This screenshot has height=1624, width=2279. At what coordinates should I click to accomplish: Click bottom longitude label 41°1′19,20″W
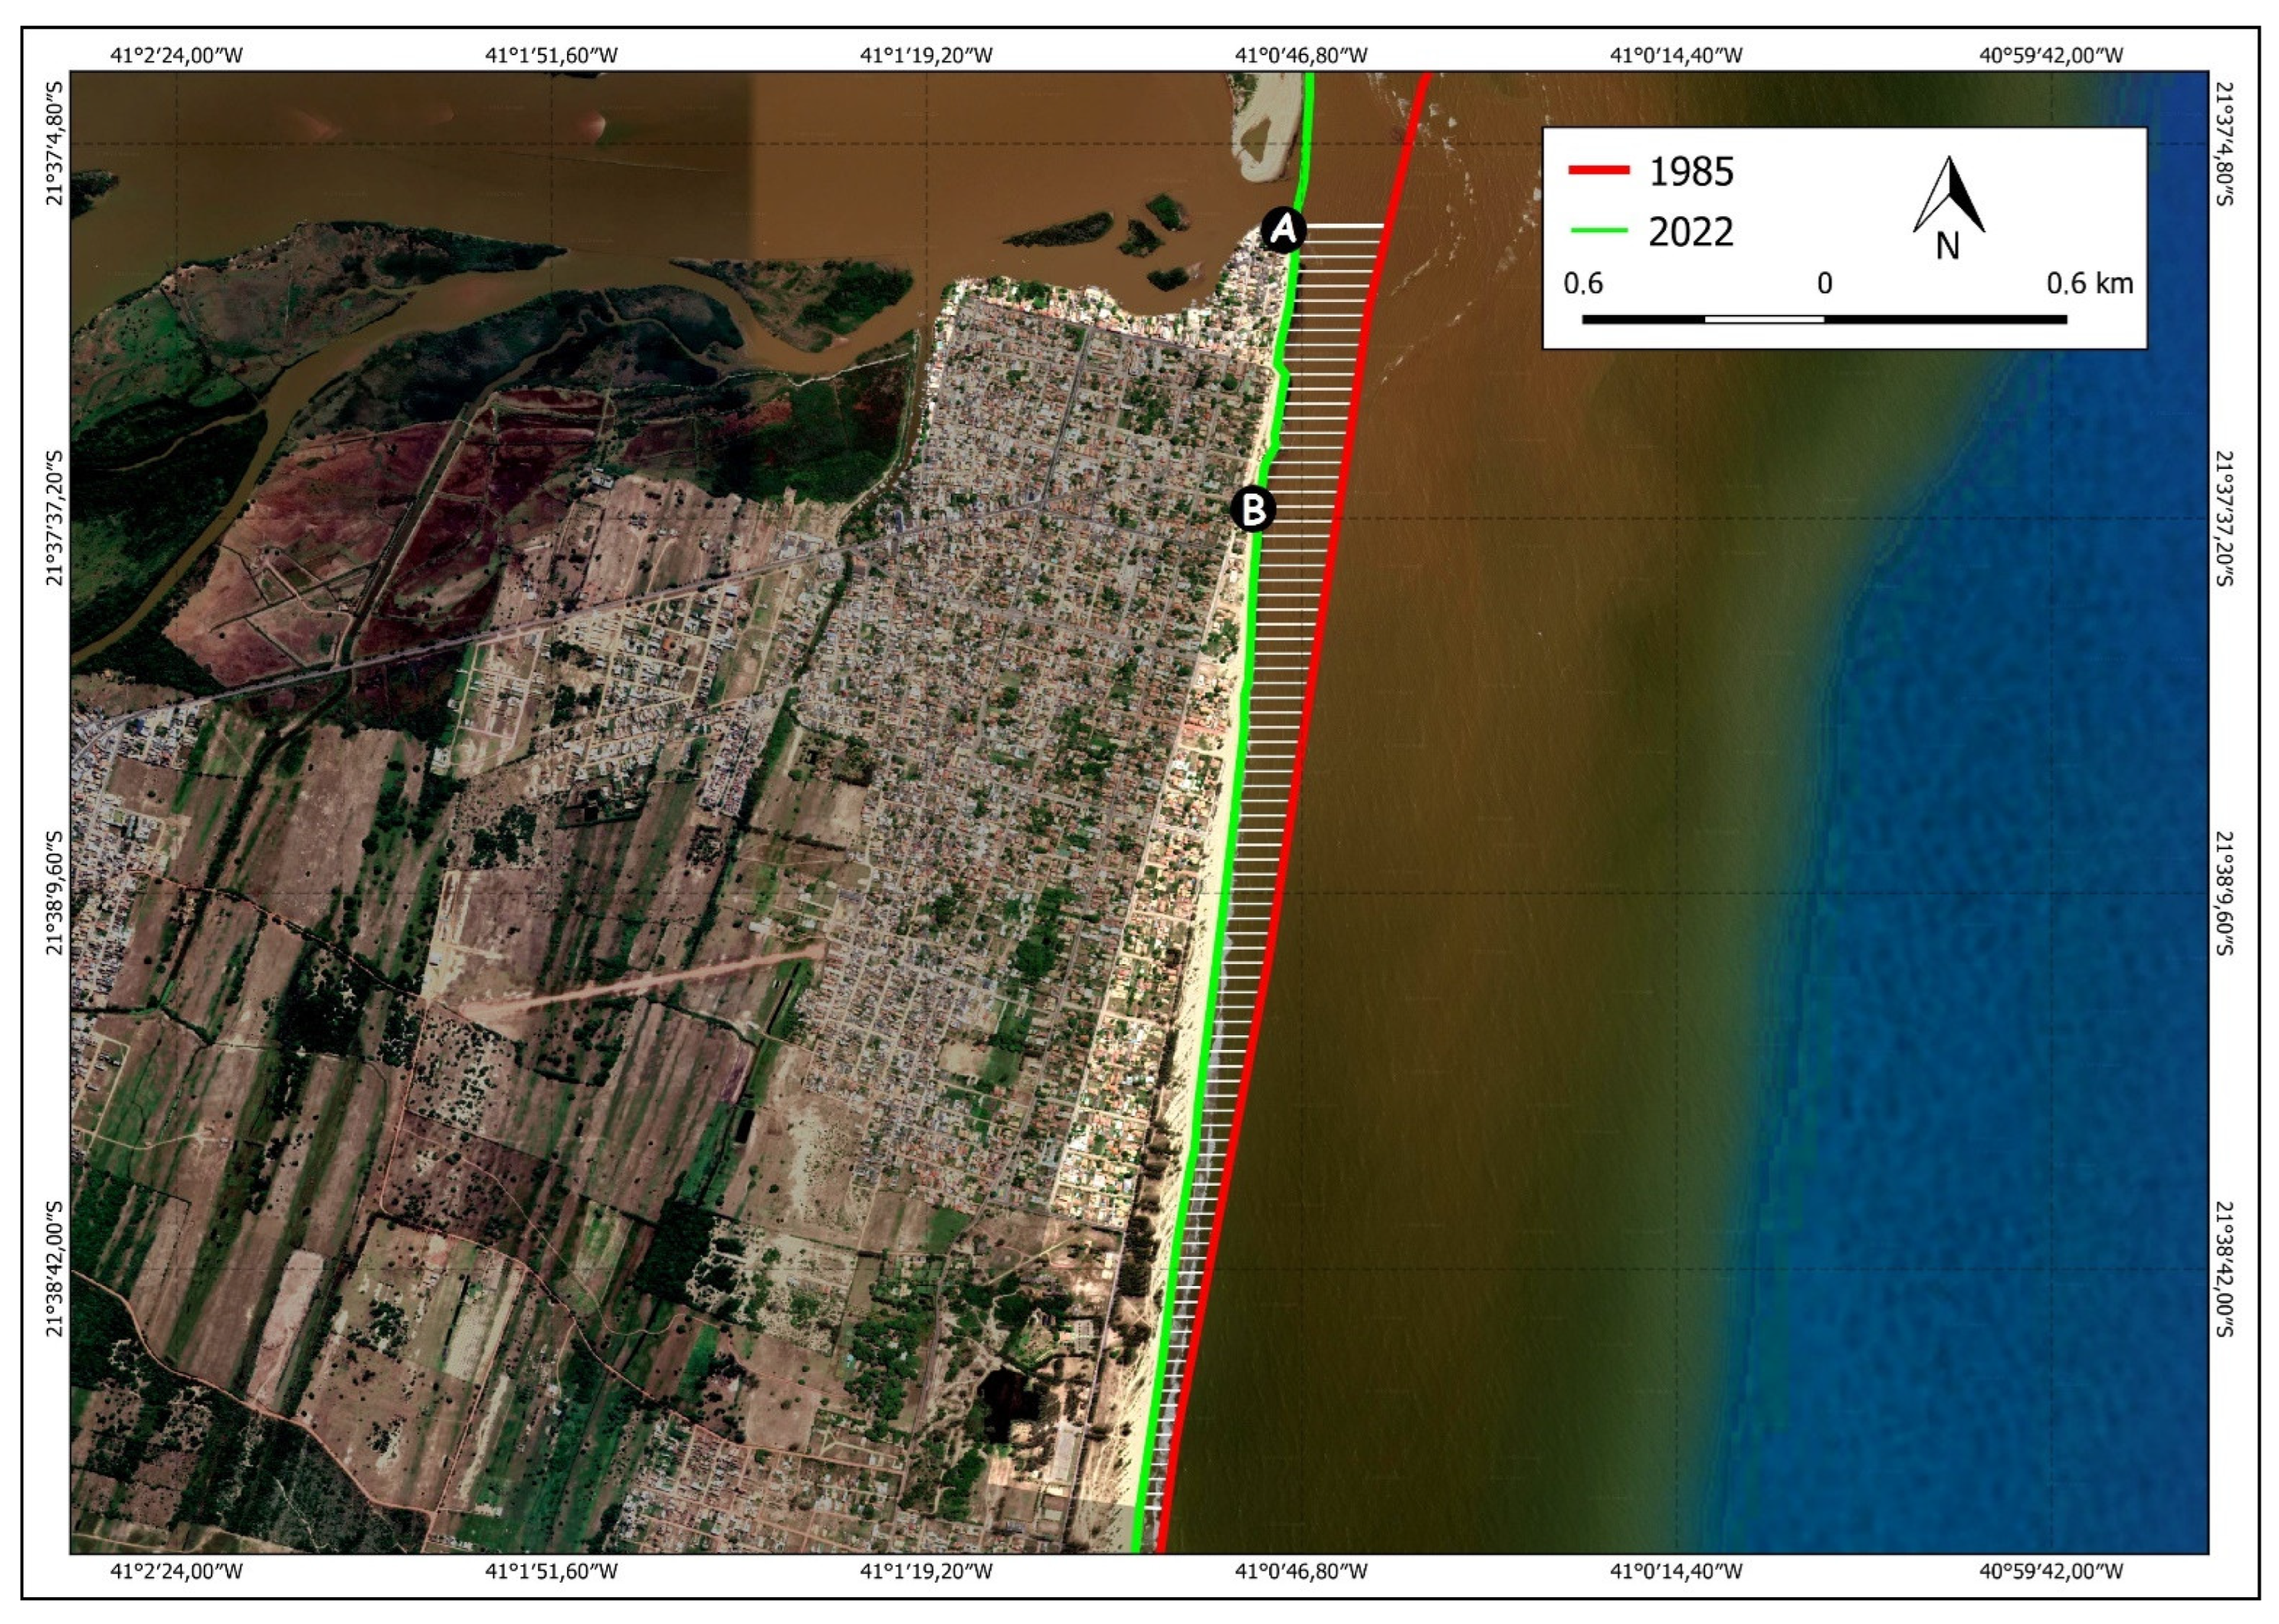(x=926, y=1571)
